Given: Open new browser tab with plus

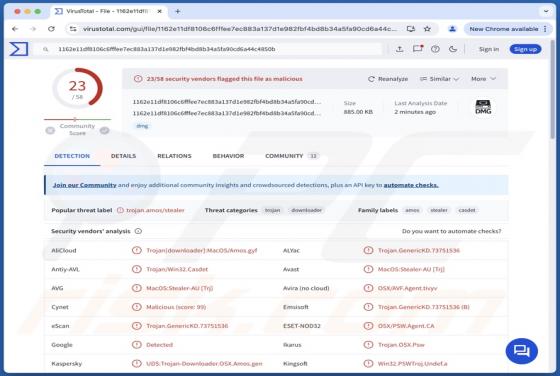Looking at the screenshot, I should click(x=178, y=11).
